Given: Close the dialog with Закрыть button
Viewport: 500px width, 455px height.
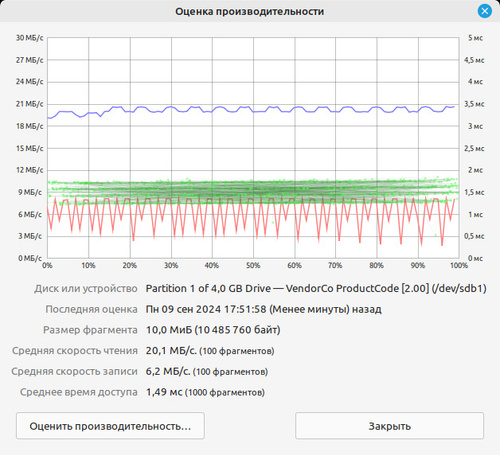Looking at the screenshot, I should pos(389,426).
